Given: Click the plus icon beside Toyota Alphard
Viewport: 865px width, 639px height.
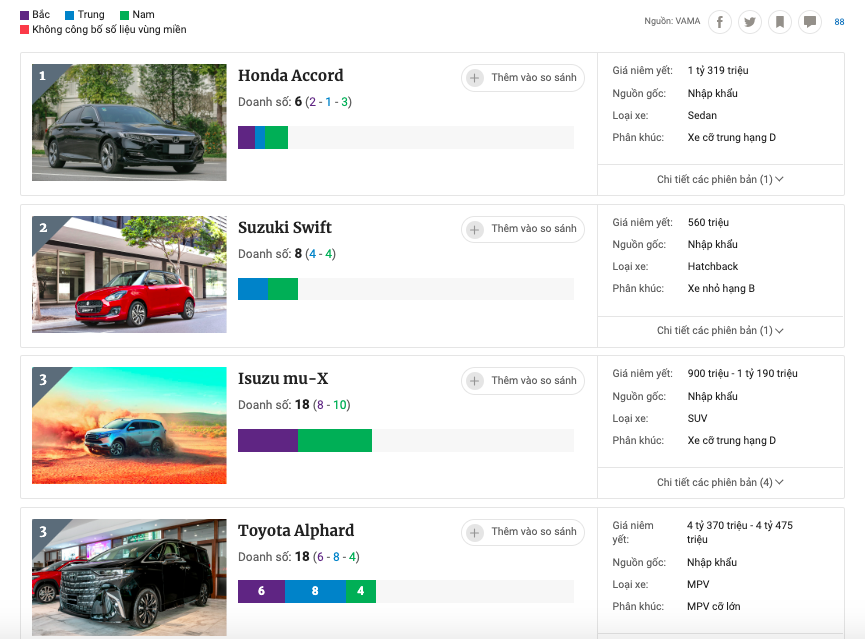Looking at the screenshot, I should tap(474, 532).
